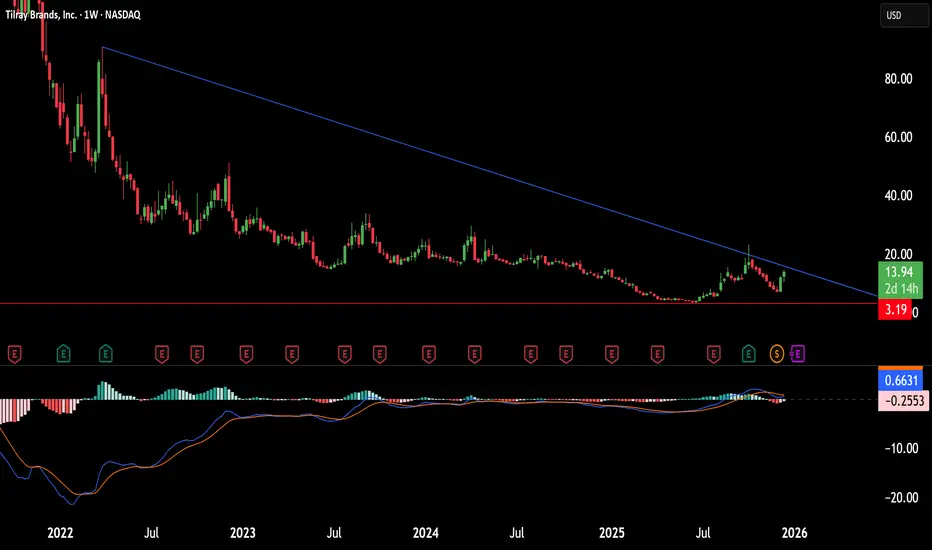The height and width of the screenshot is (550, 932).
Task: Click the first red earnings marker in late 2021
Action: pos(15,354)
